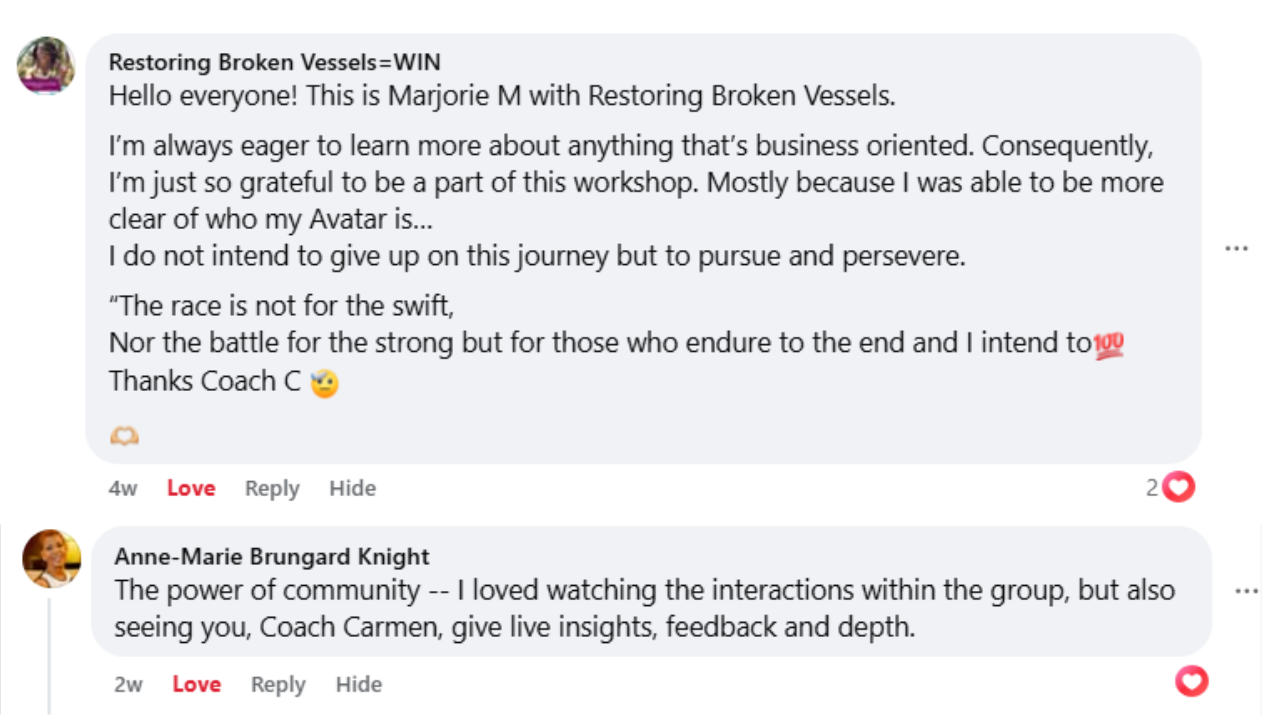Open 'Anne-Marie Brungard Knight' name link
Image resolution: width=1280 pixels, height=720 pixels.
coord(272,556)
